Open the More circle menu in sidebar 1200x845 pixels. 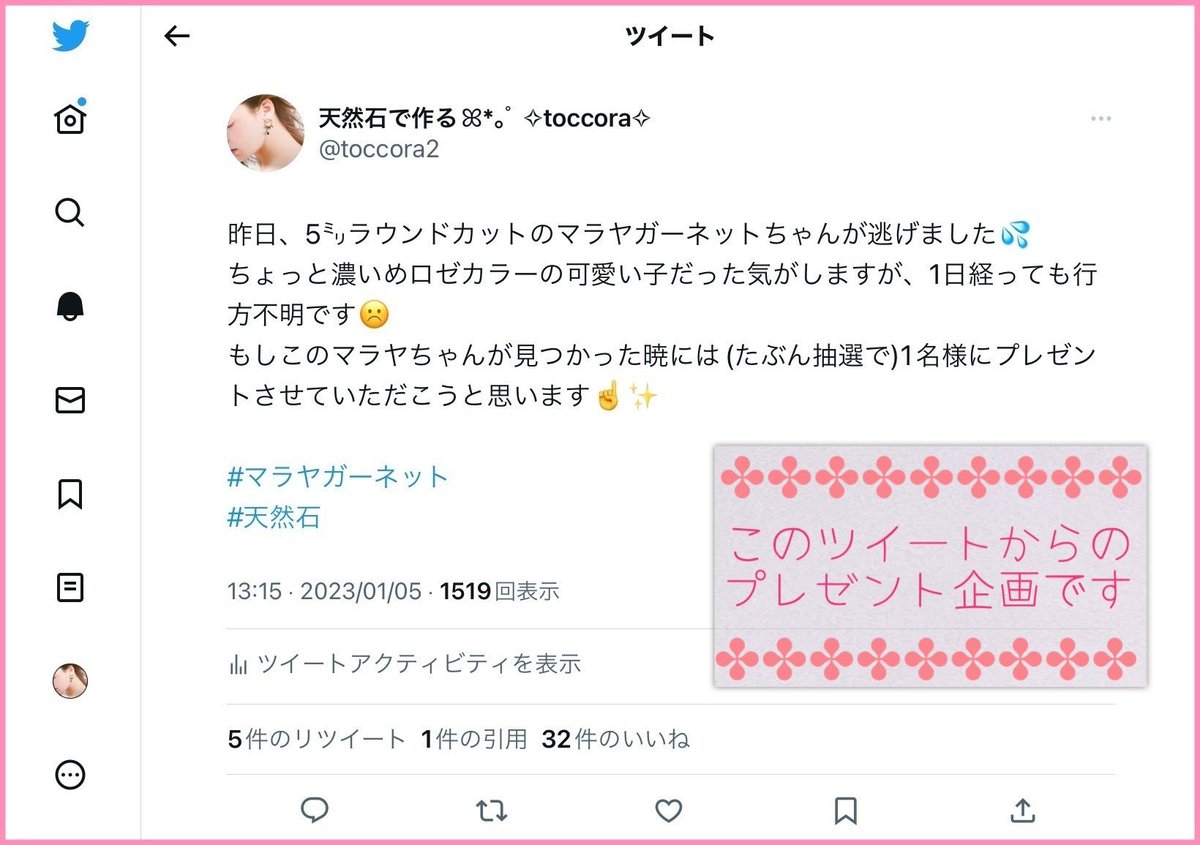70,775
